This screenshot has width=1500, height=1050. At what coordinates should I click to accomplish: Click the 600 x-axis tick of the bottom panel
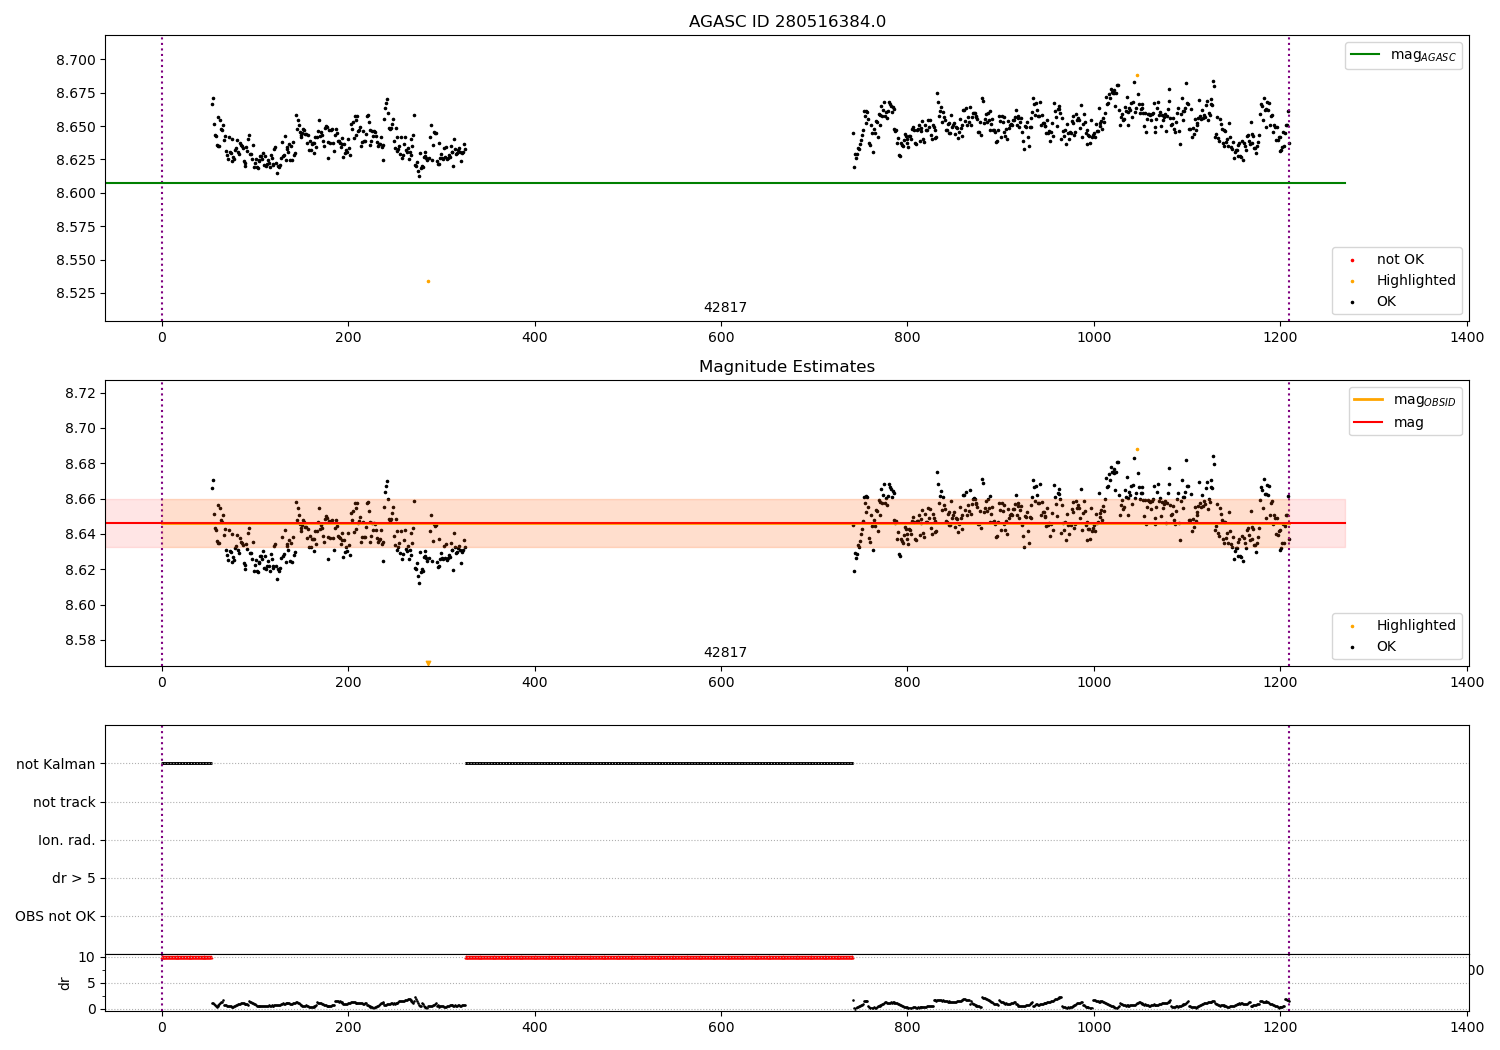(x=721, y=1027)
